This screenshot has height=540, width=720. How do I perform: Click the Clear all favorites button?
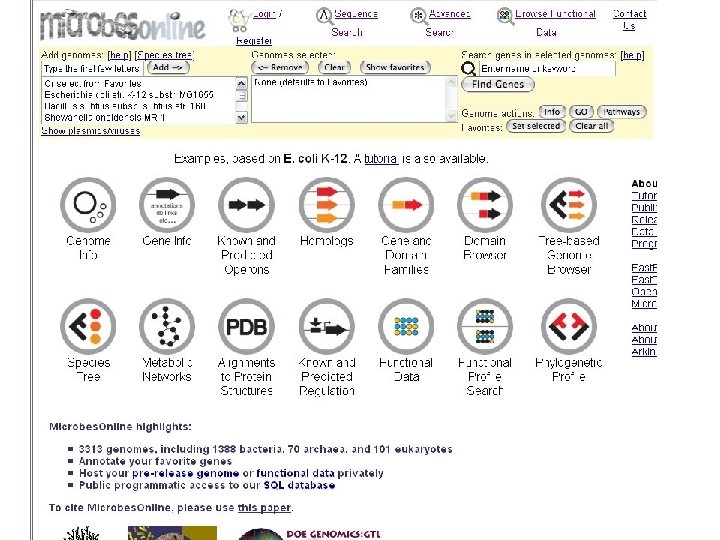591,126
